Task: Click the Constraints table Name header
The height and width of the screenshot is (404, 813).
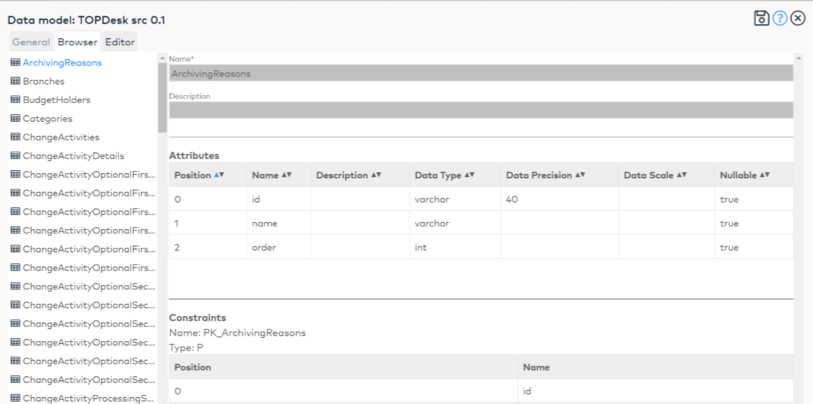Action: pyautogui.click(x=655, y=367)
